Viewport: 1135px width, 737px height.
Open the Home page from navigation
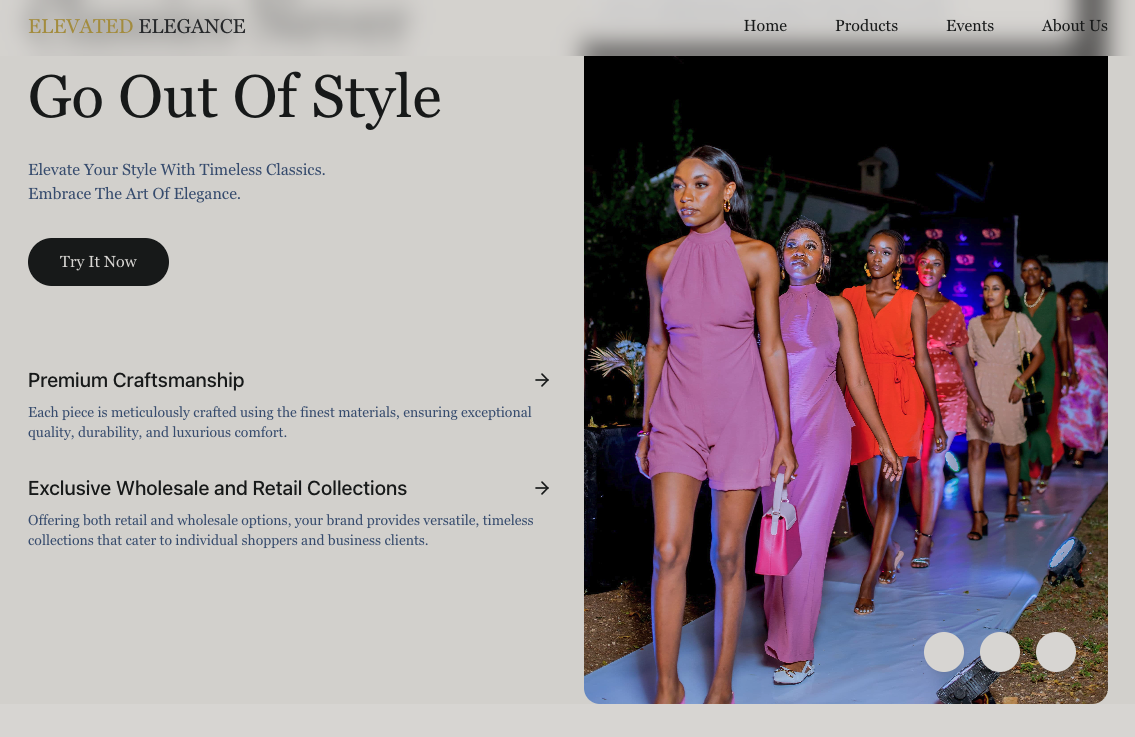(765, 26)
